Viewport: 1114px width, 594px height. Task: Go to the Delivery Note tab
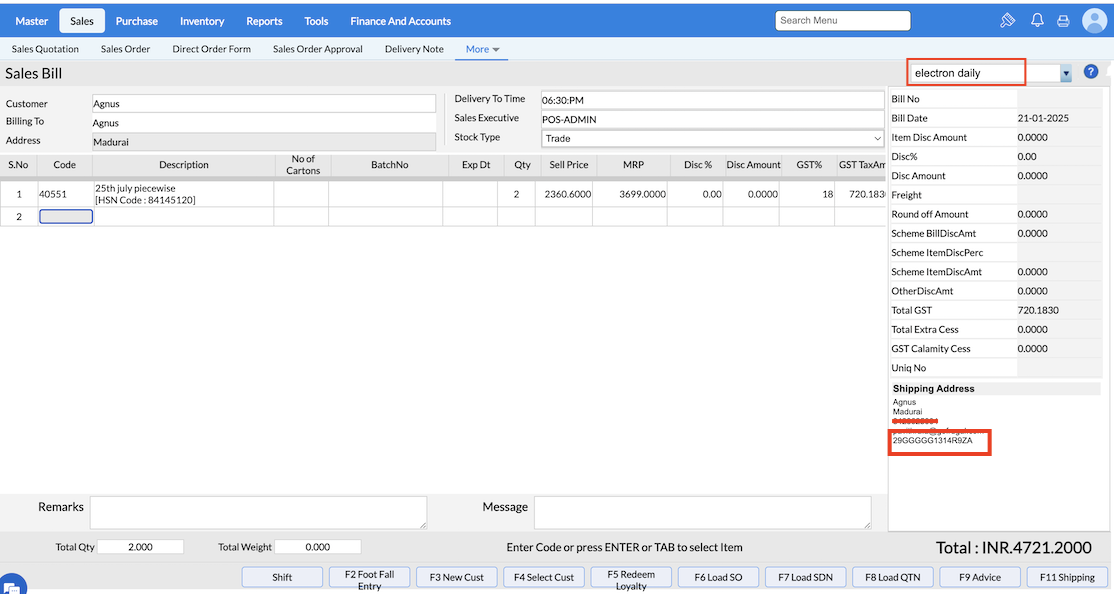coord(414,49)
